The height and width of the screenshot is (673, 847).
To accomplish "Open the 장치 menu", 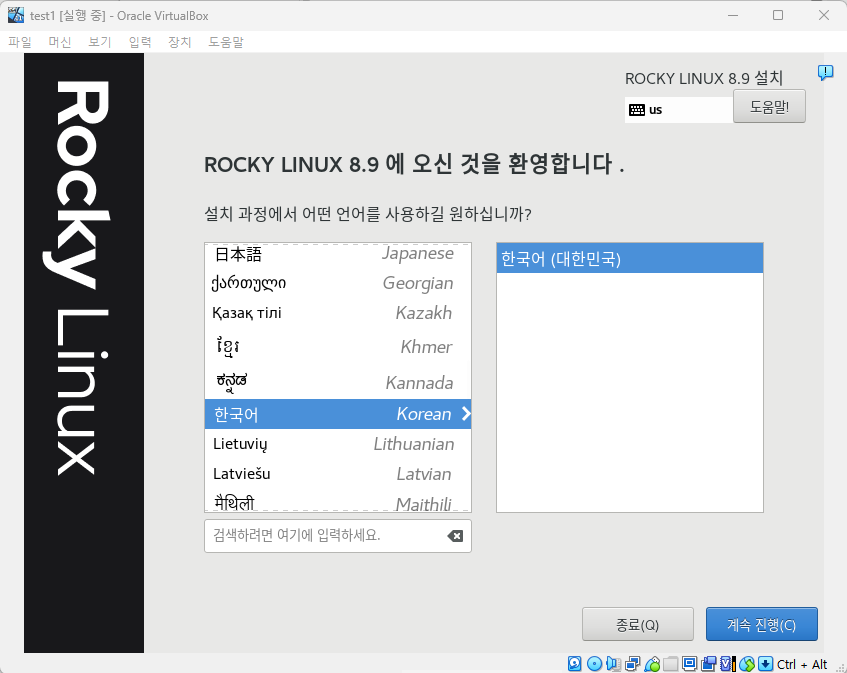I will point(179,42).
